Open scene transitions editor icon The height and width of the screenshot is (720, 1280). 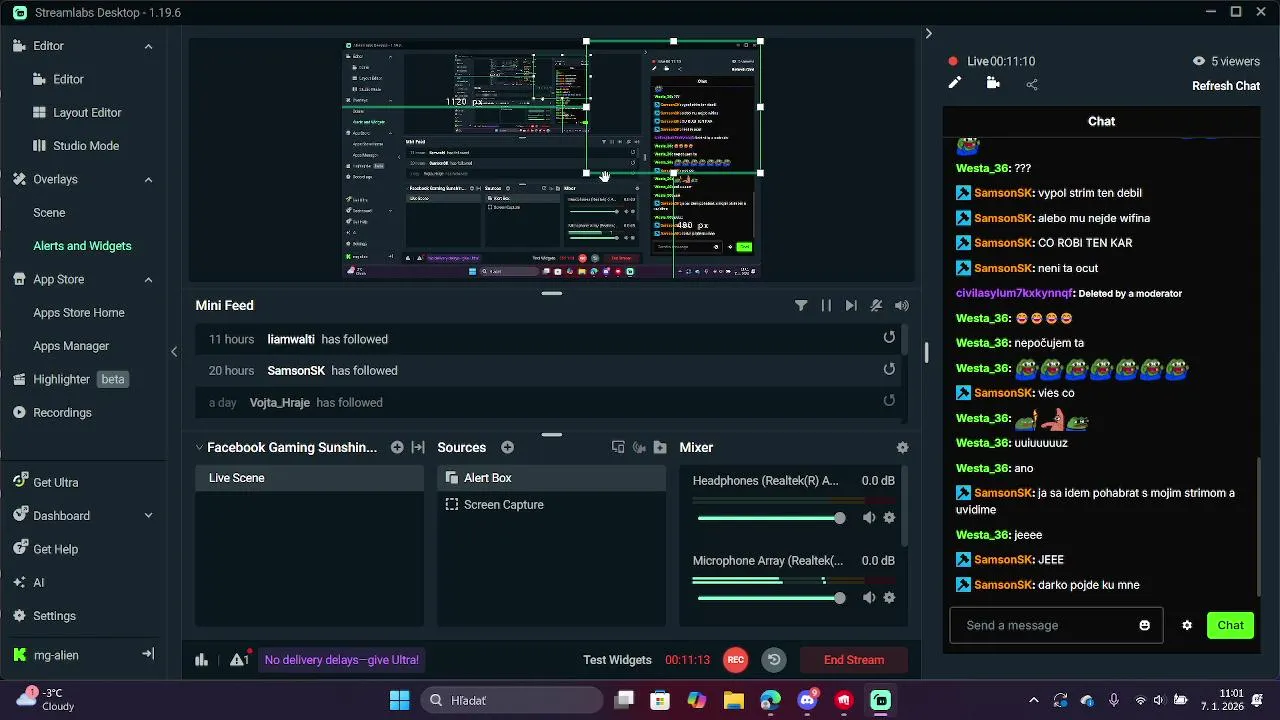pyautogui.click(x=418, y=448)
